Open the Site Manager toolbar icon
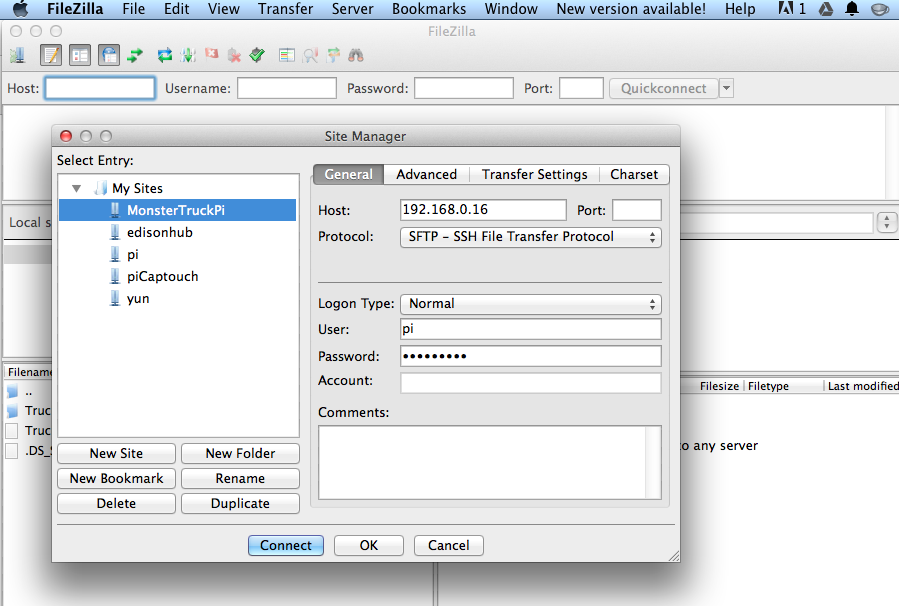 coord(18,56)
